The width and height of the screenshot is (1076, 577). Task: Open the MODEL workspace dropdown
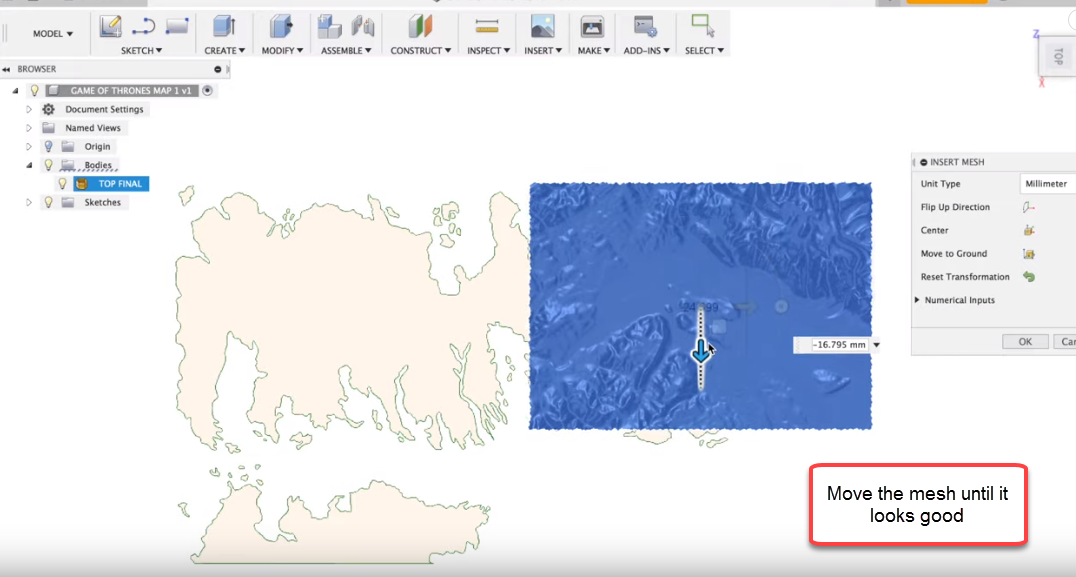tap(53, 34)
